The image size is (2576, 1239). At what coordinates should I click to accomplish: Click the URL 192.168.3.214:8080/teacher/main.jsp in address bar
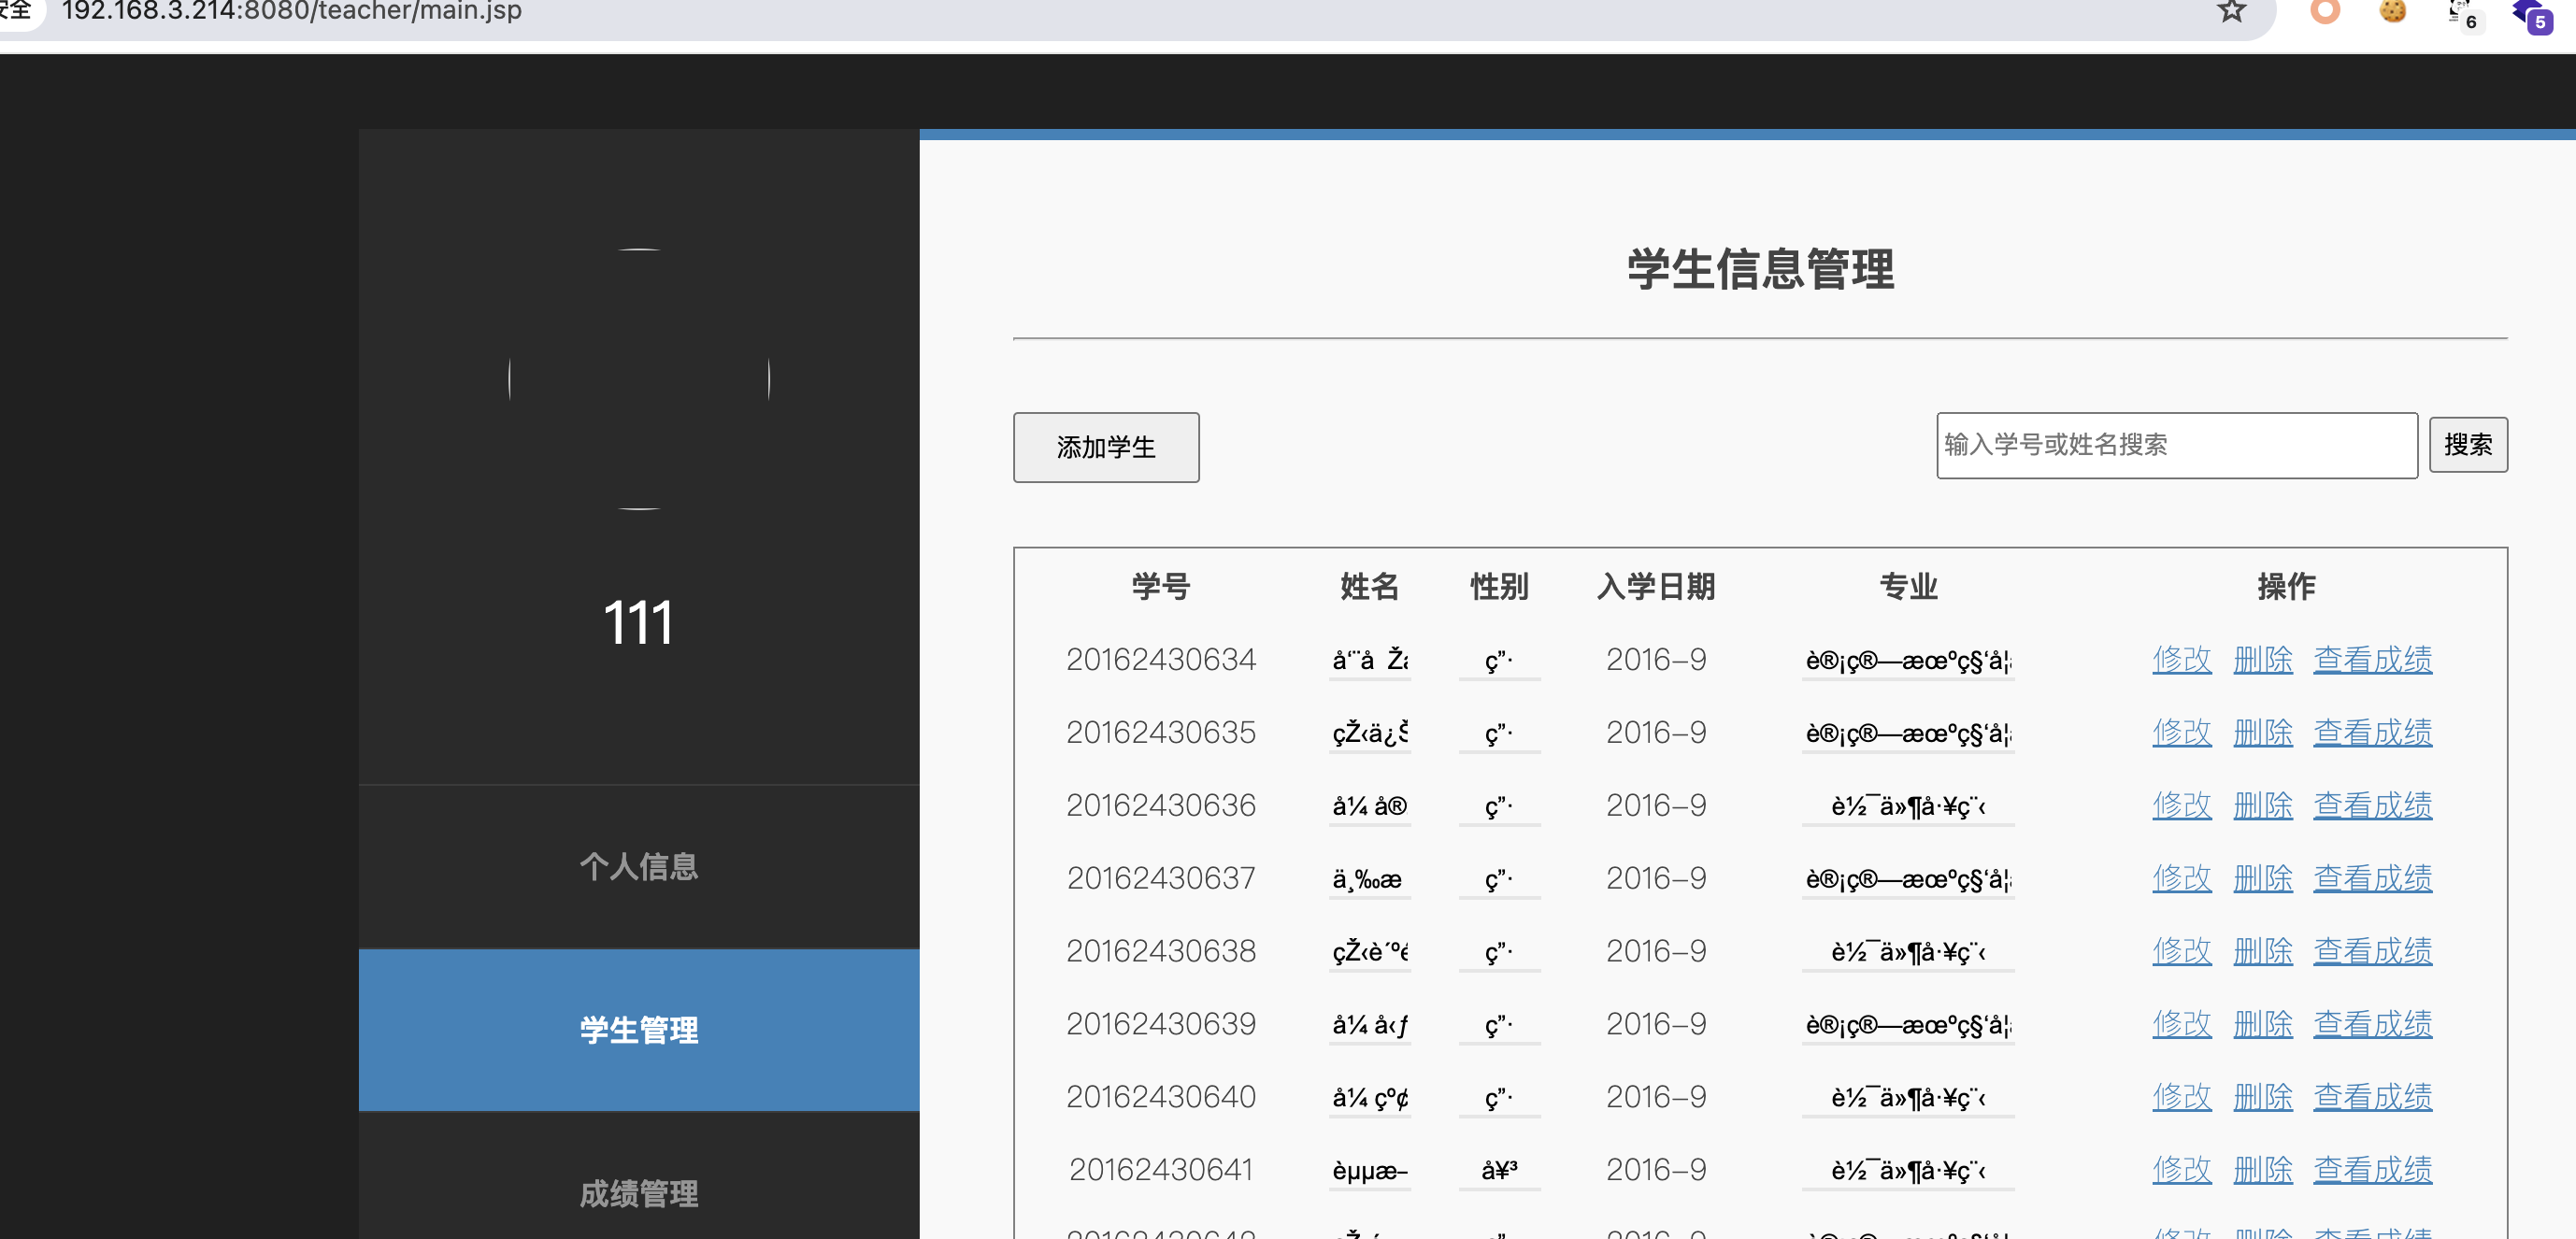click(x=291, y=11)
